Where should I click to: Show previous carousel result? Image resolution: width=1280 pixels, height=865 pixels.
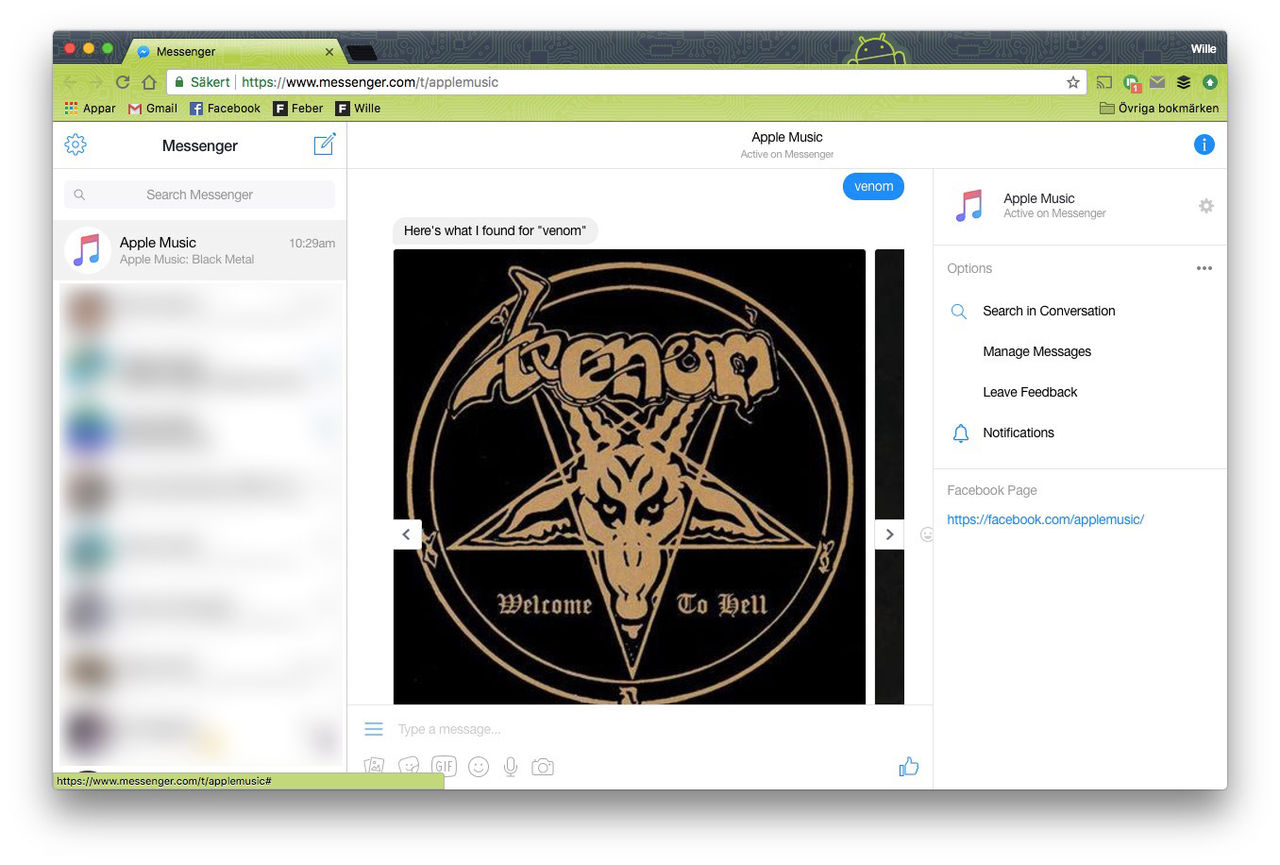coord(406,535)
